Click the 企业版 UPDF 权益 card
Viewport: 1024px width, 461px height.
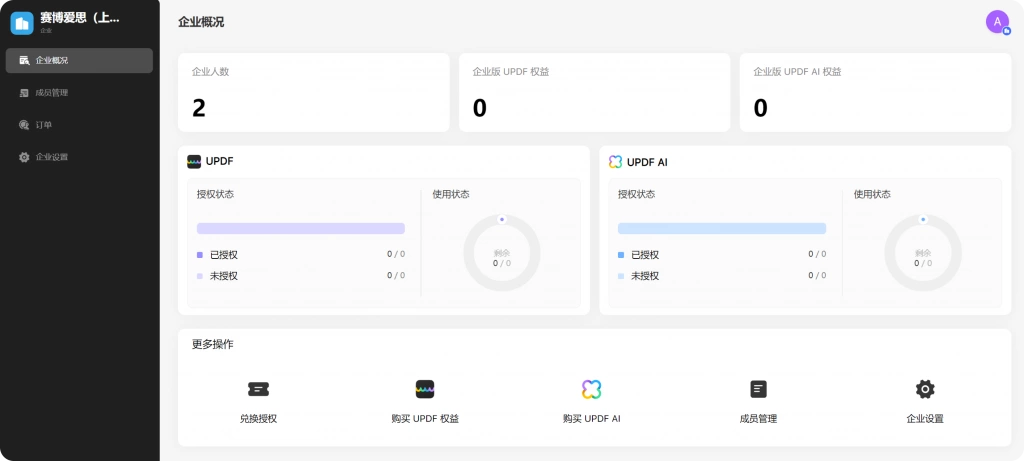click(594, 93)
